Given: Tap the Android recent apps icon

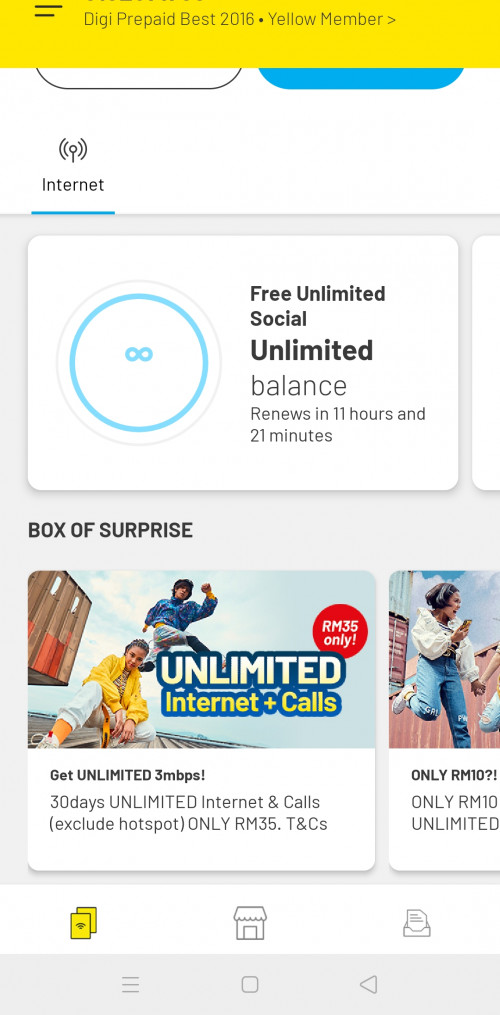Looking at the screenshot, I should click(x=131, y=985).
